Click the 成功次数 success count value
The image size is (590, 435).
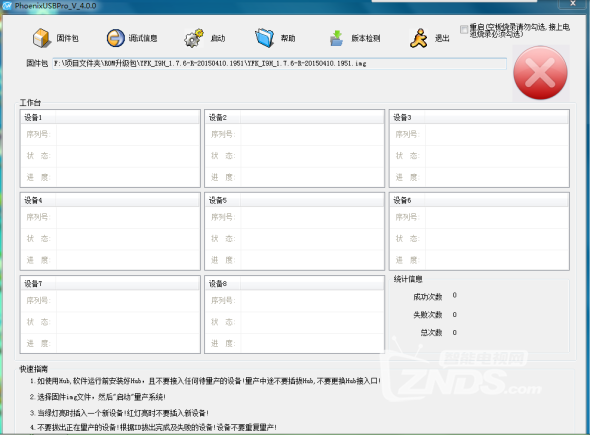pos(455,295)
